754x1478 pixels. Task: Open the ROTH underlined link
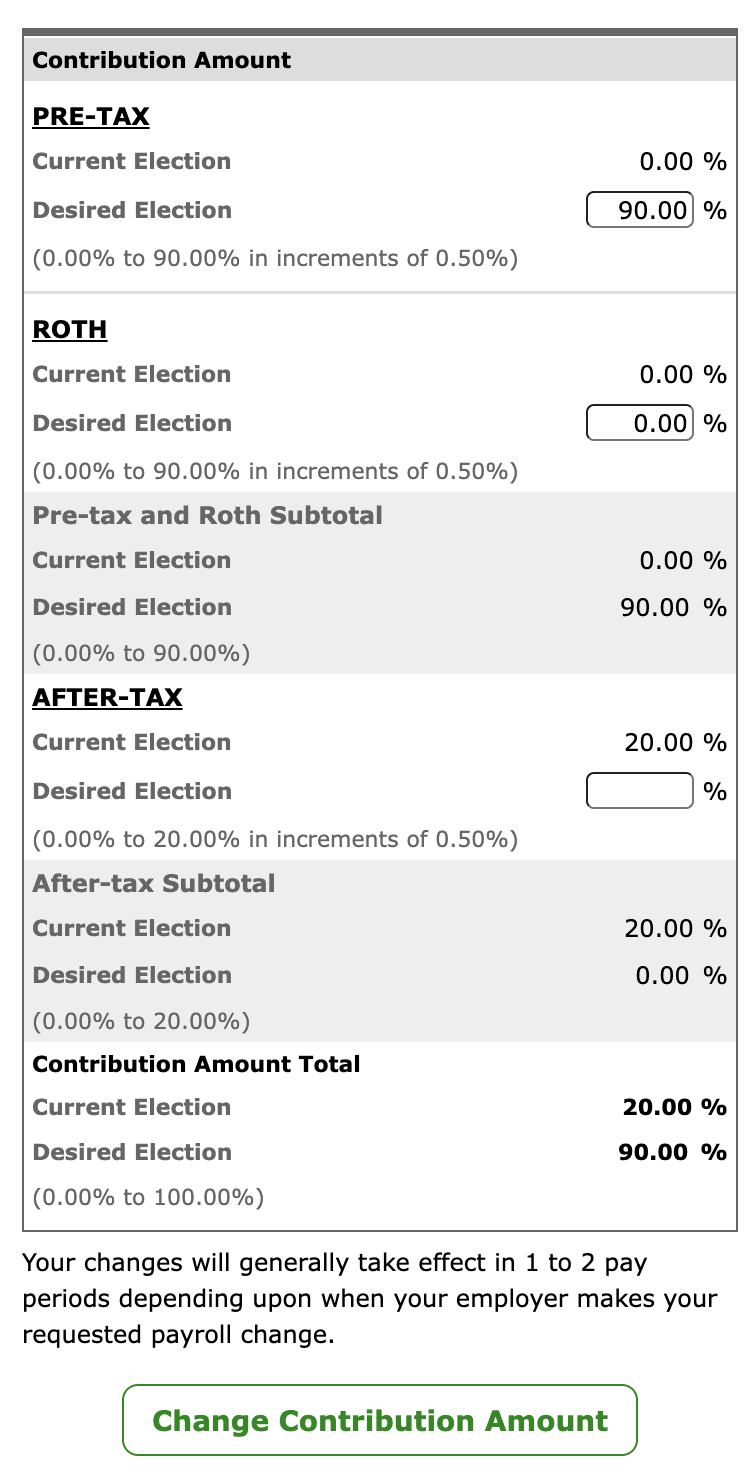[x=70, y=330]
